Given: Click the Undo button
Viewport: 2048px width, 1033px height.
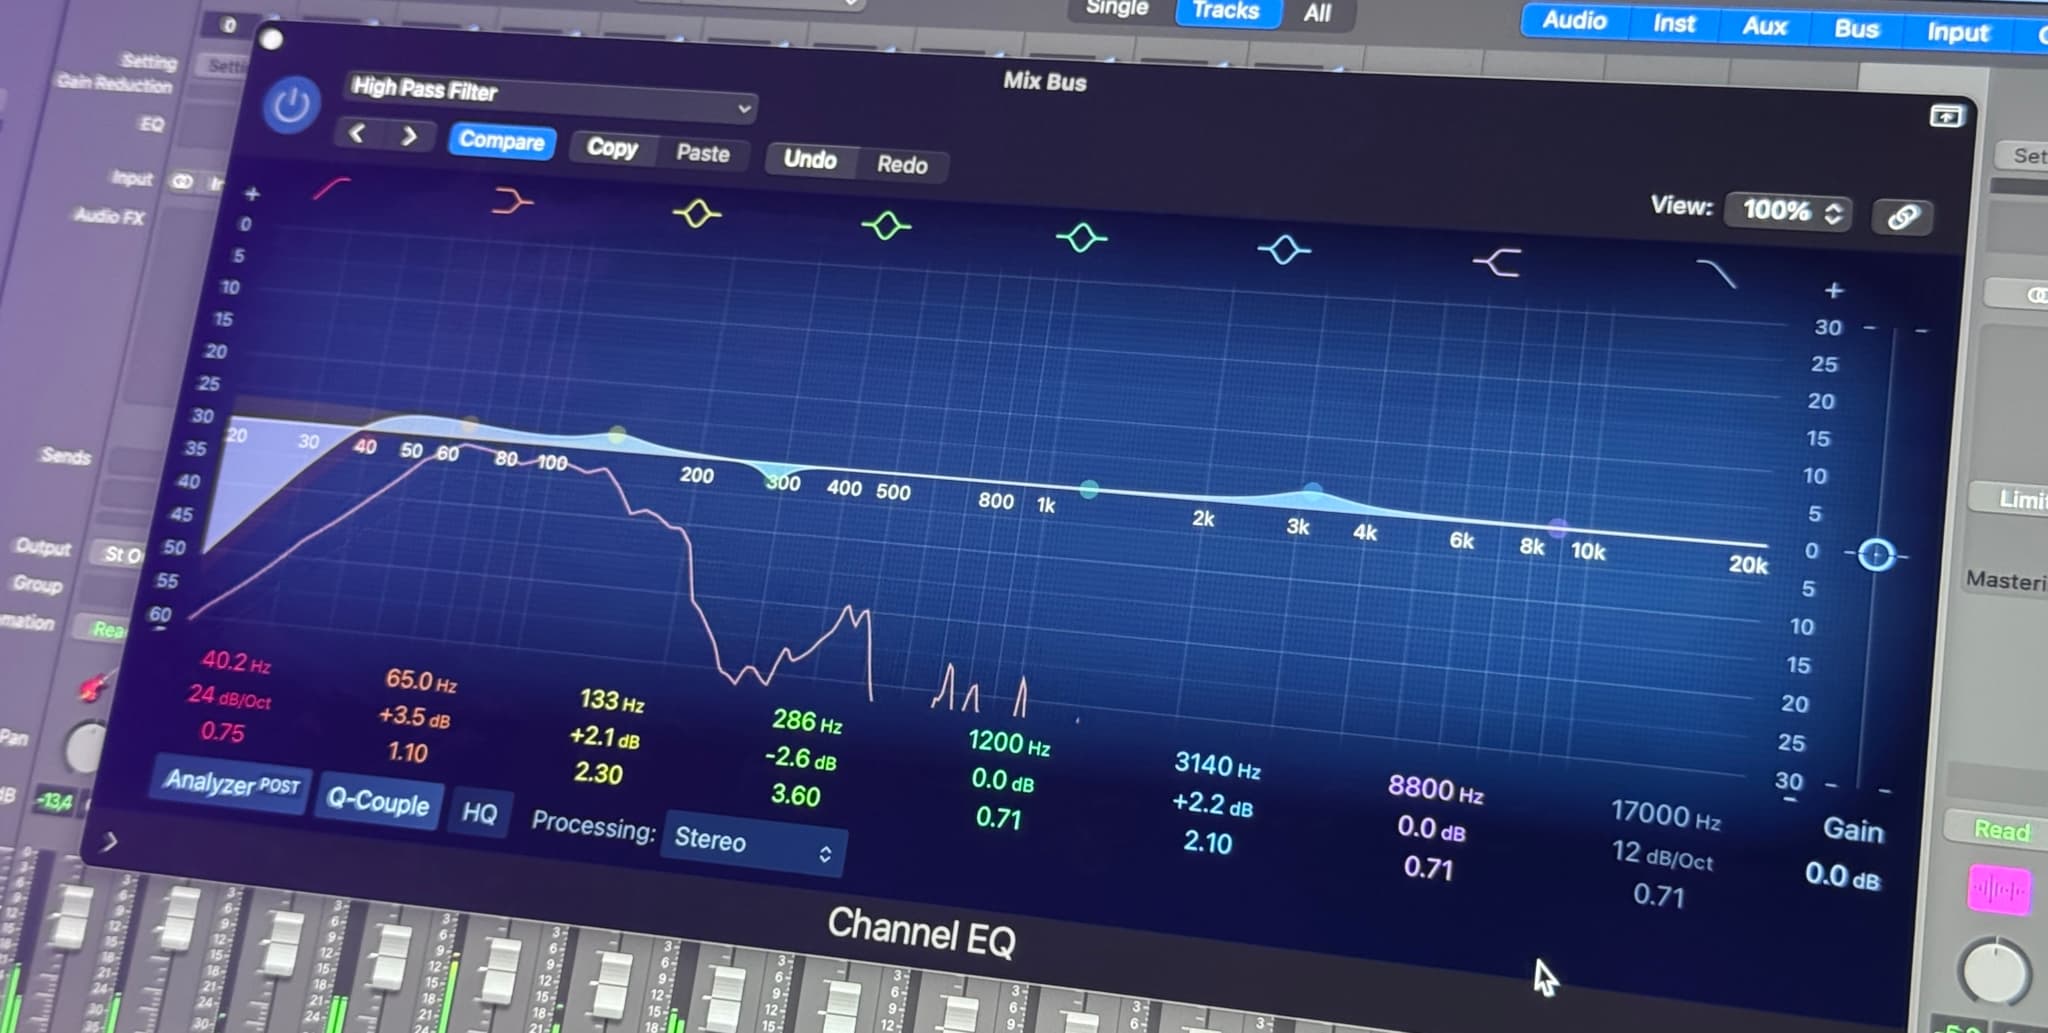Looking at the screenshot, I should click(810, 158).
